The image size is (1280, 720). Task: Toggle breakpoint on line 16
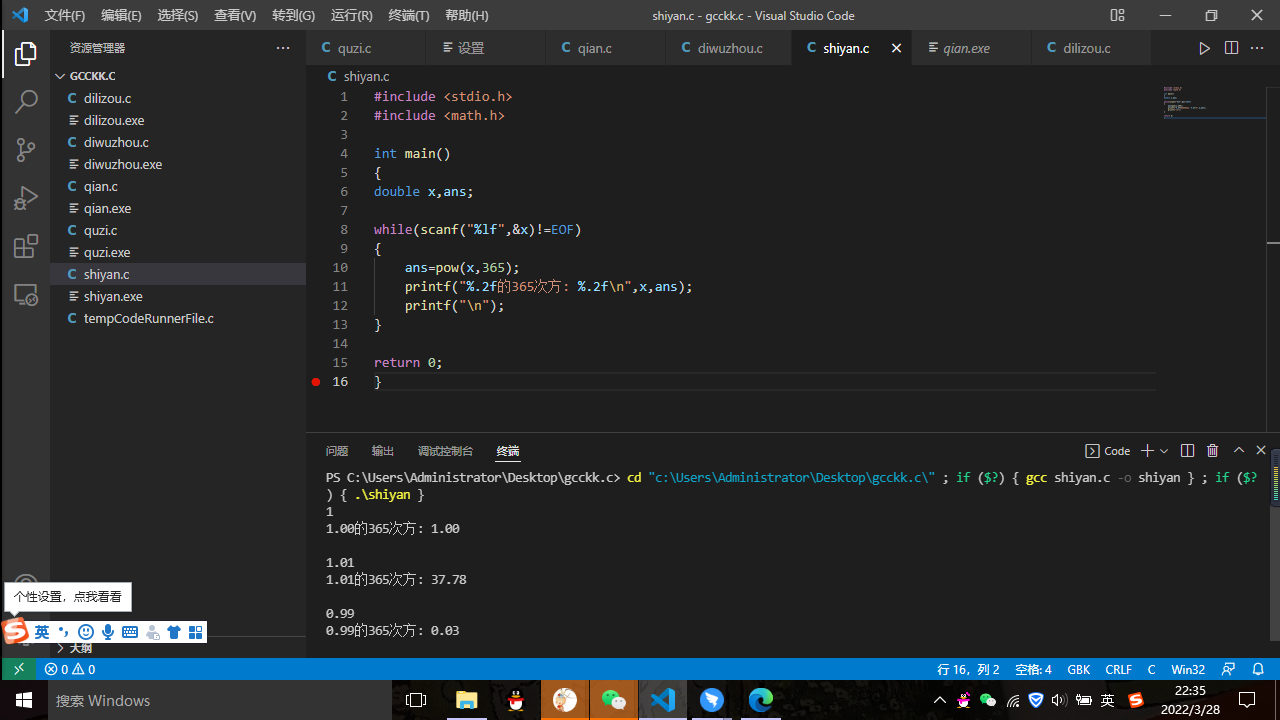[316, 382]
